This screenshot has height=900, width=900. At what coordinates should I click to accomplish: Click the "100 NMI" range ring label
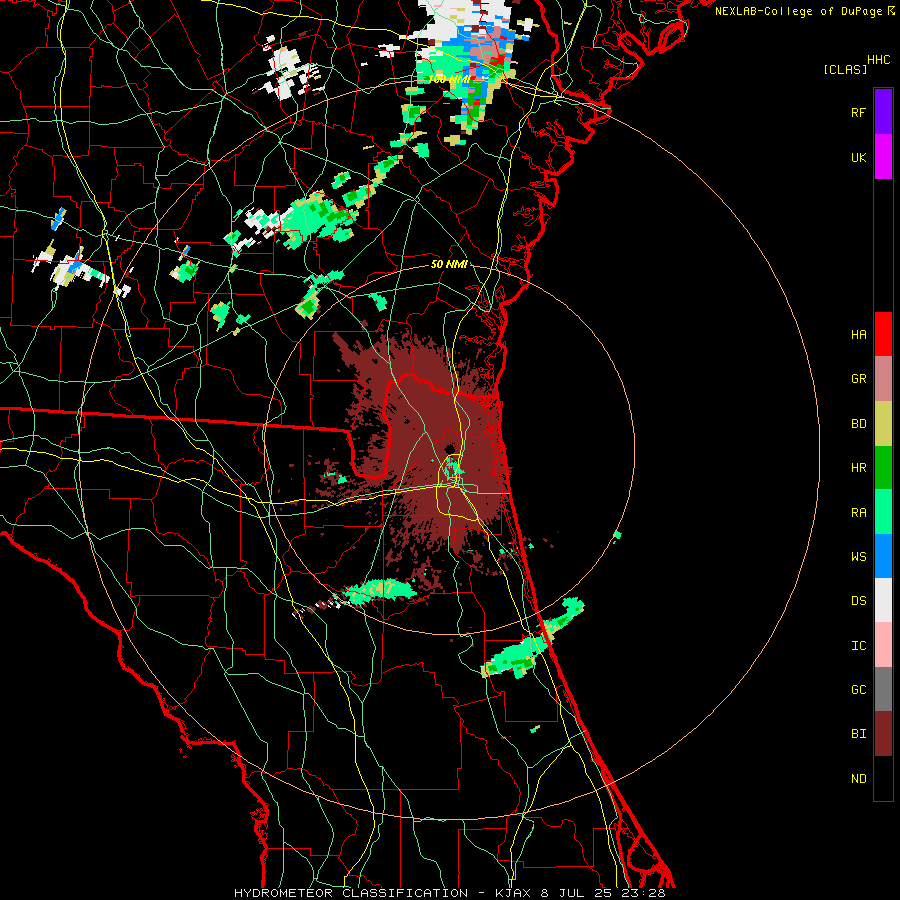point(449,79)
